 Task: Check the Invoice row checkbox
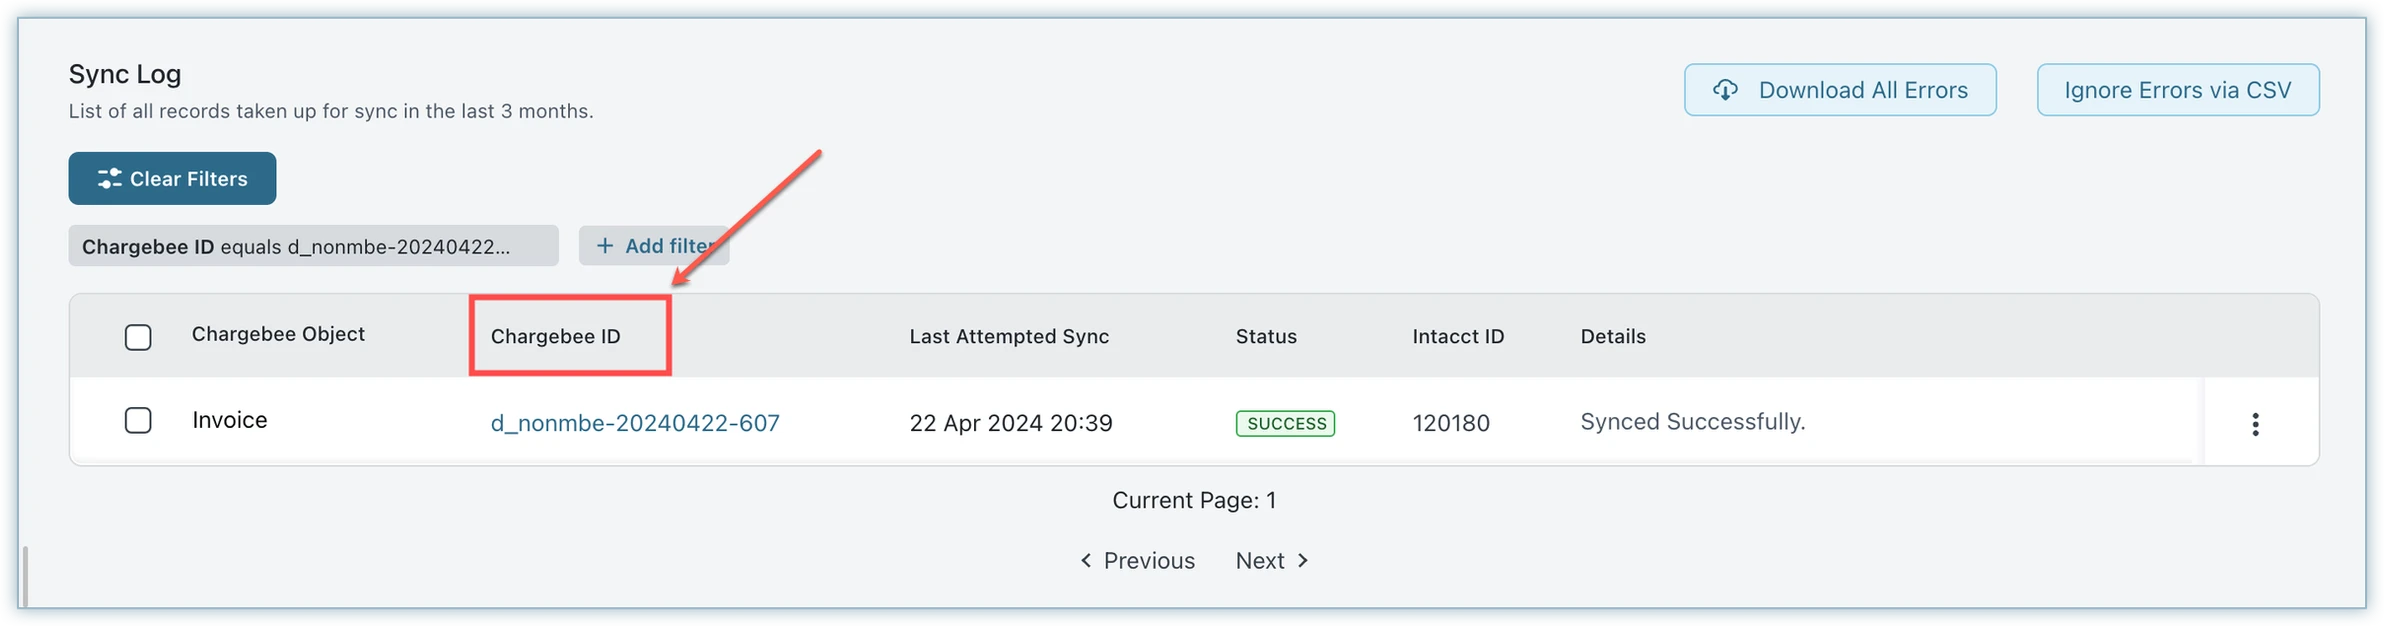coord(138,420)
